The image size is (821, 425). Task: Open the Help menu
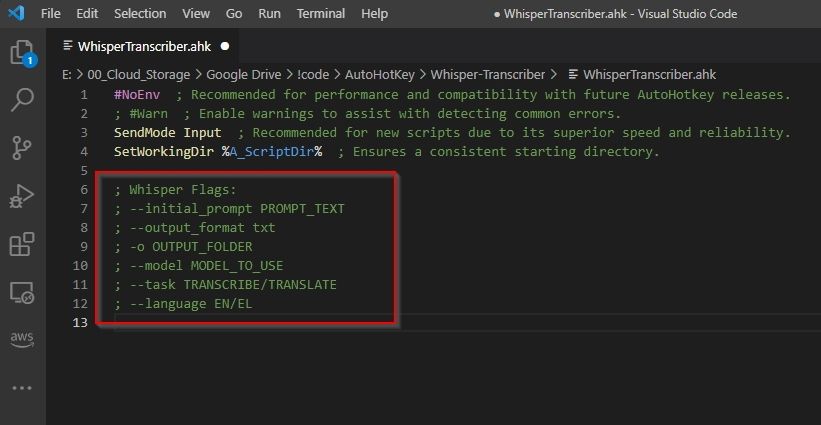[374, 14]
